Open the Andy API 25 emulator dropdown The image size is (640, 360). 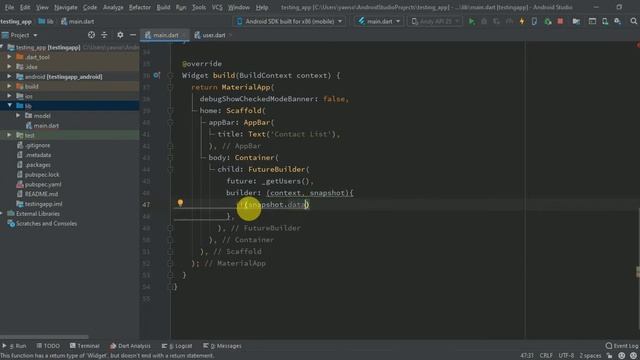(x=435, y=21)
